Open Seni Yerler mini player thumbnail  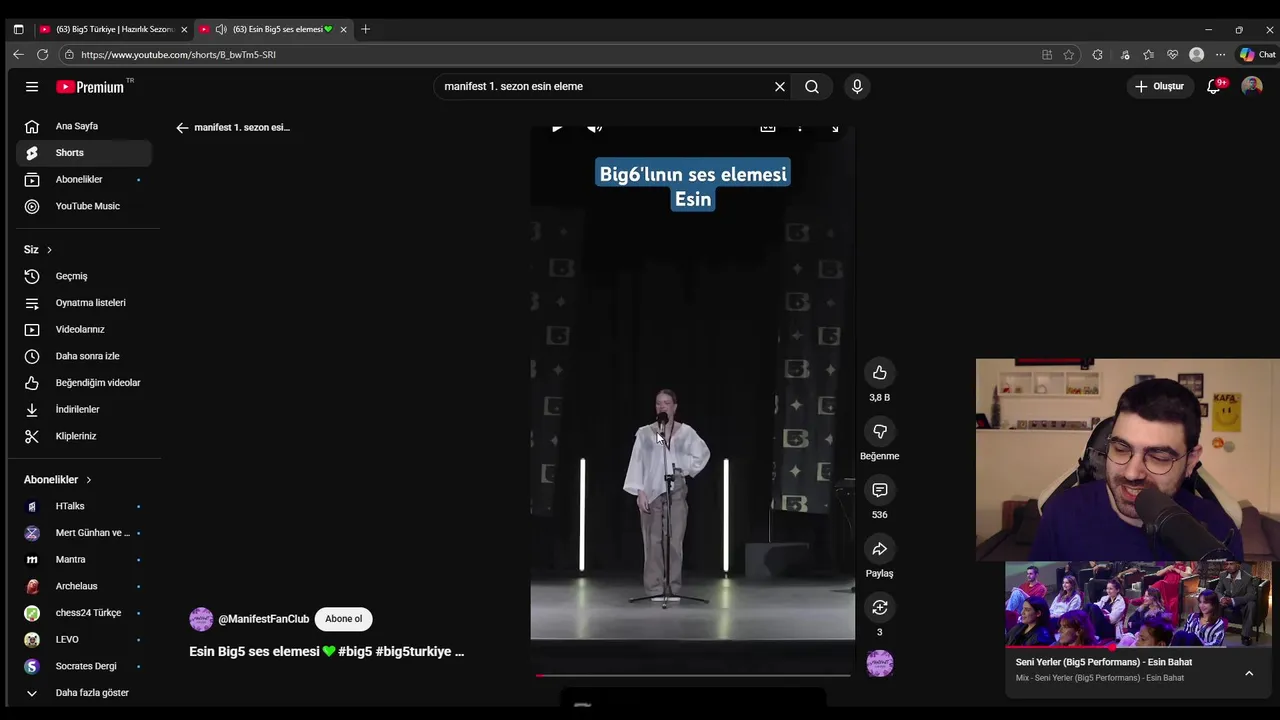tap(1138, 604)
